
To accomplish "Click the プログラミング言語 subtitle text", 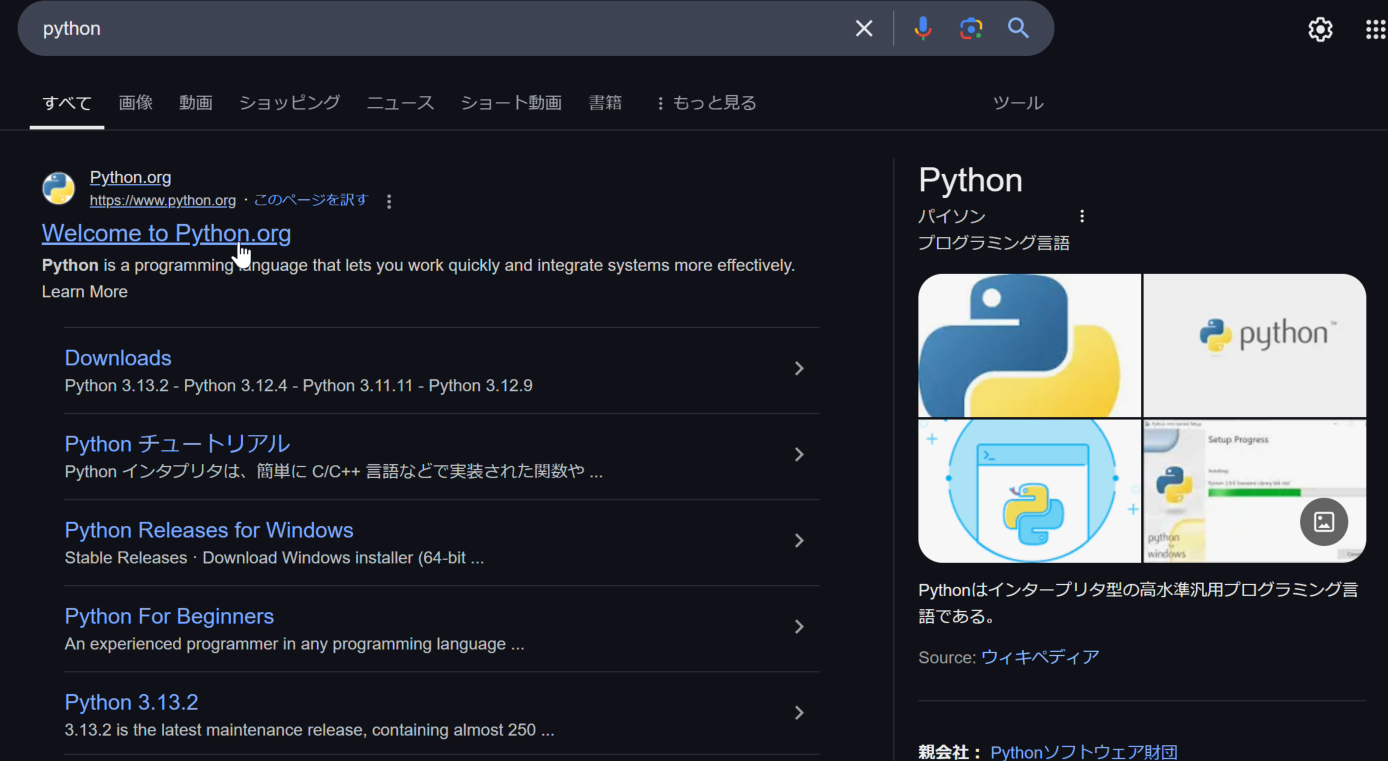I will [x=994, y=243].
